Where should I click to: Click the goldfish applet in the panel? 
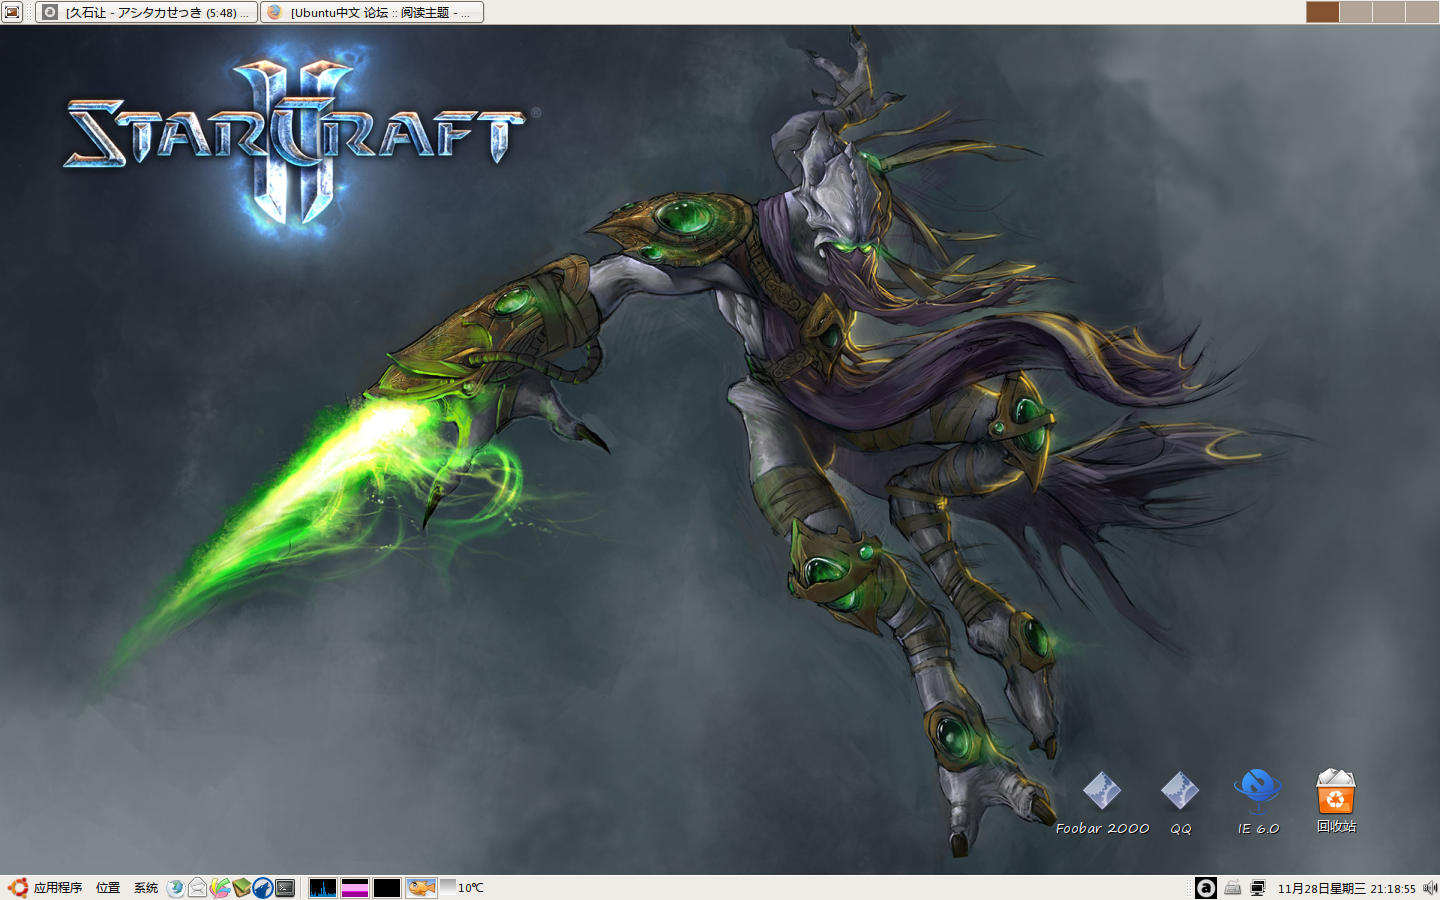(421, 888)
